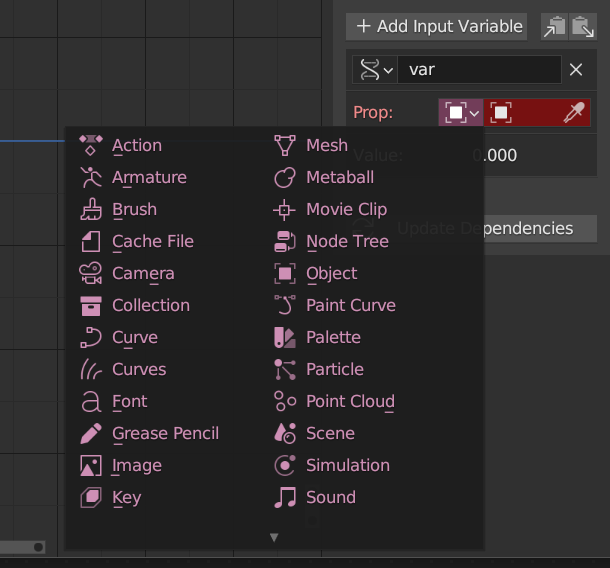Image resolution: width=610 pixels, height=568 pixels.
Task: Choose Node Tree entry
Action: pyautogui.click(x=347, y=242)
